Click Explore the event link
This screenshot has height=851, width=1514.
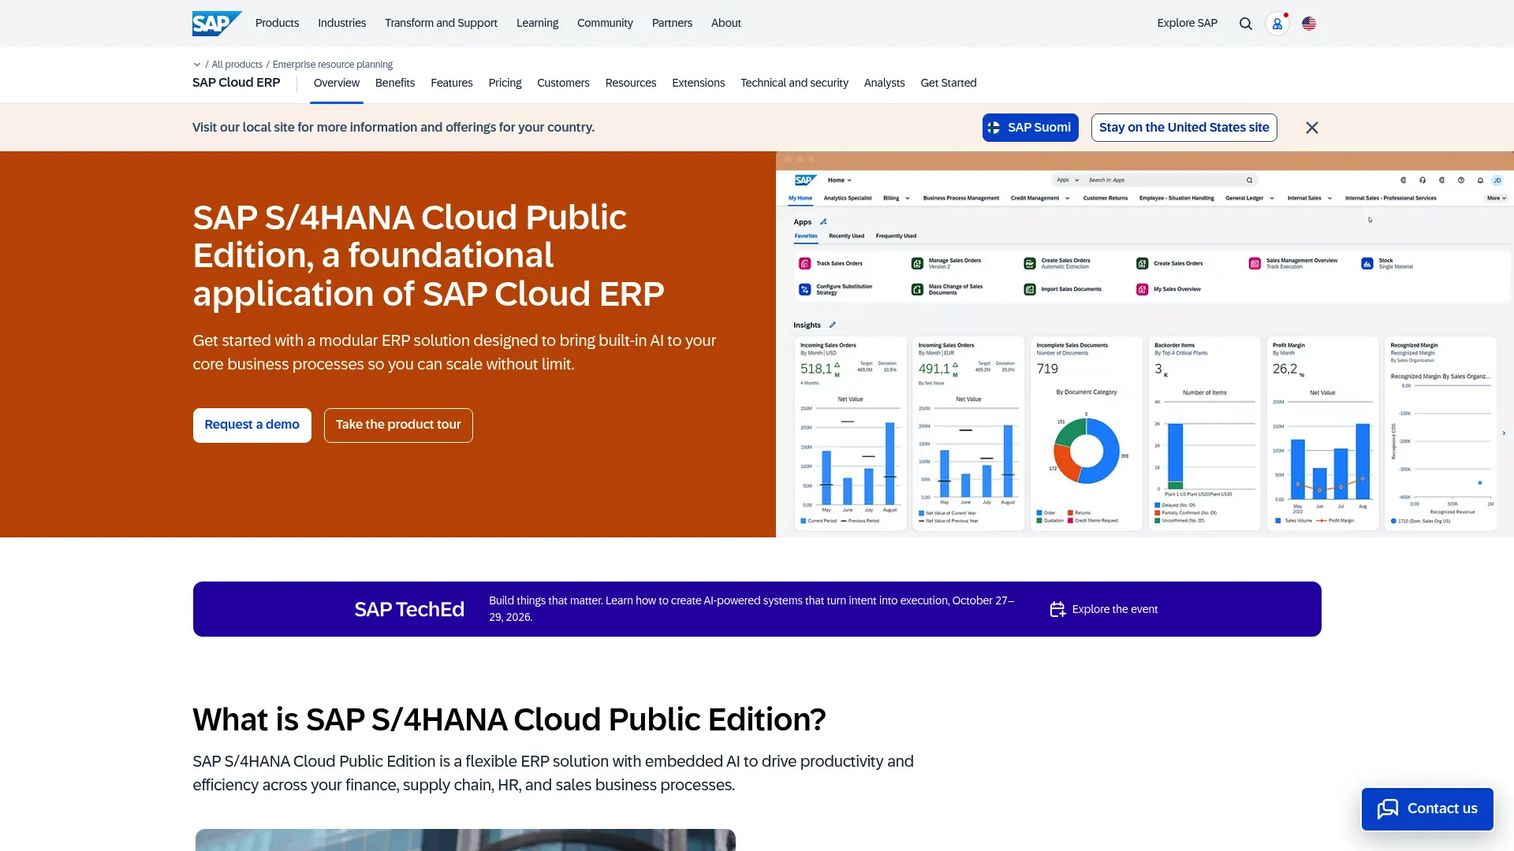click(1115, 609)
